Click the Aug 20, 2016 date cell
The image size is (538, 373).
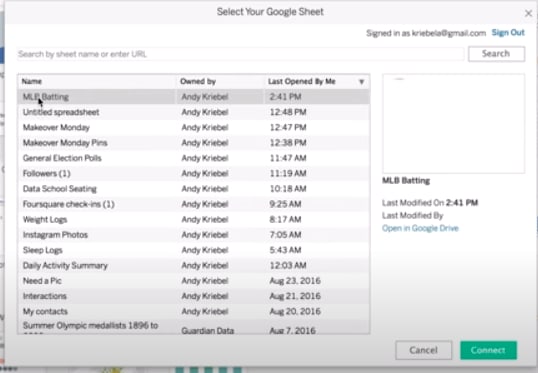[295, 312]
